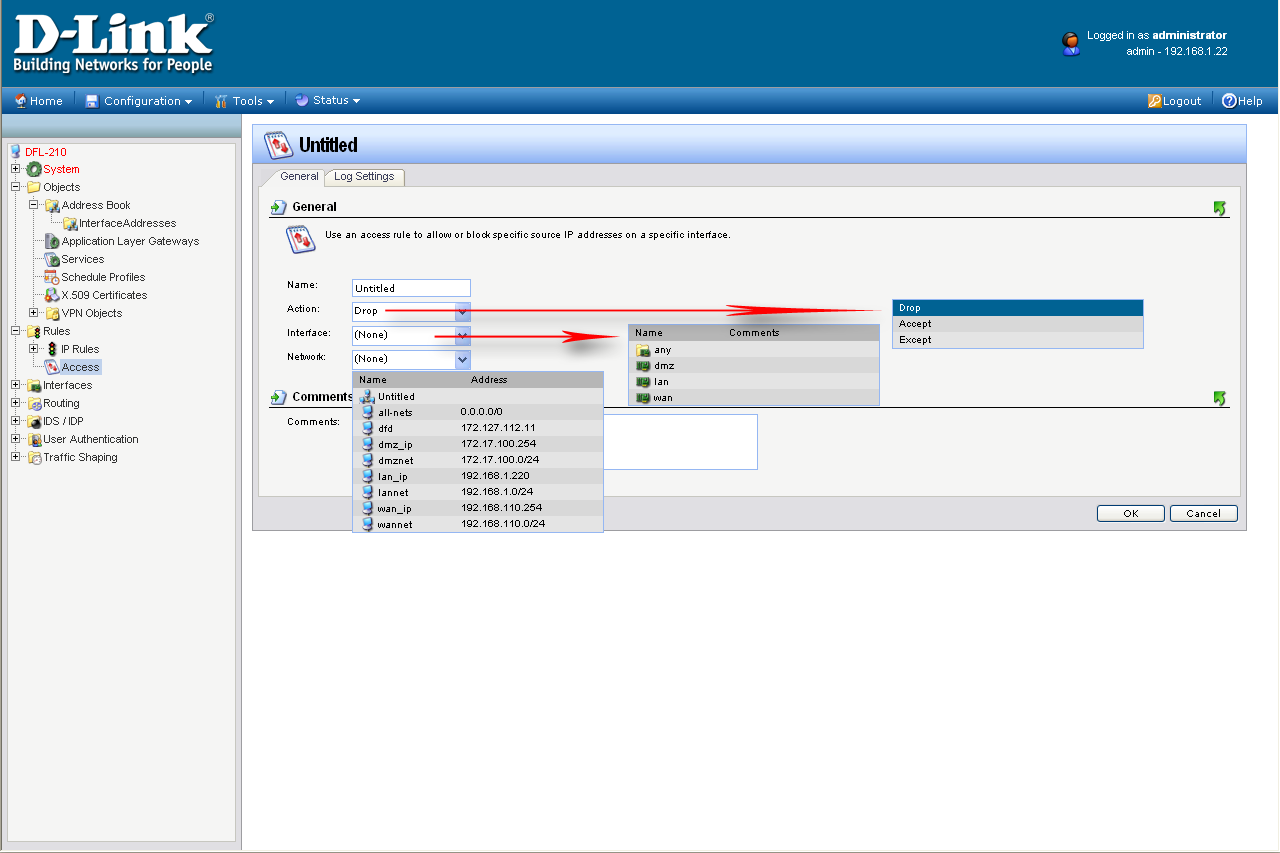The height and width of the screenshot is (853, 1280).
Task: Click the Interfaces folder icon
Action: 34,385
